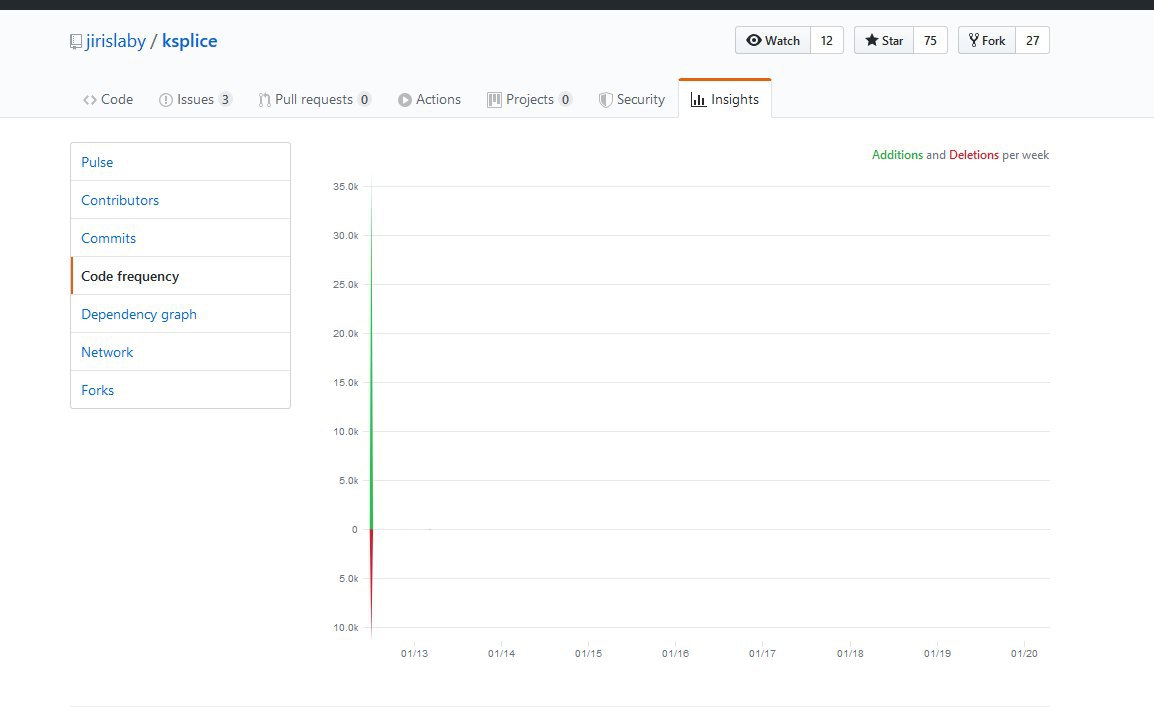Click the green Additions legend text
The height and width of the screenshot is (719, 1154).
click(897, 155)
